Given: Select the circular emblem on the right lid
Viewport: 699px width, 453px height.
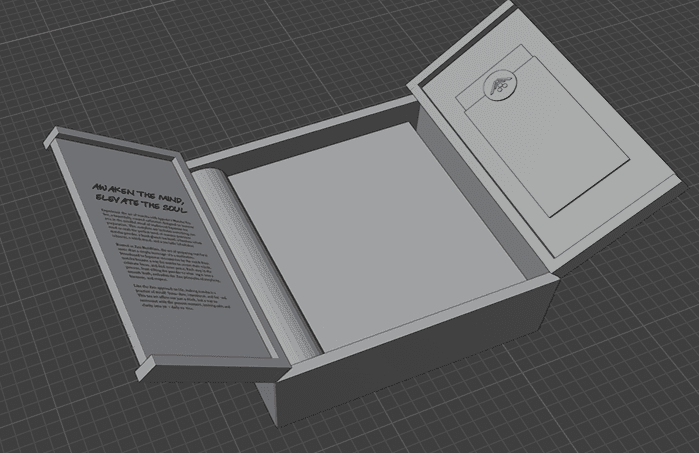Looking at the screenshot, I should (500, 84).
